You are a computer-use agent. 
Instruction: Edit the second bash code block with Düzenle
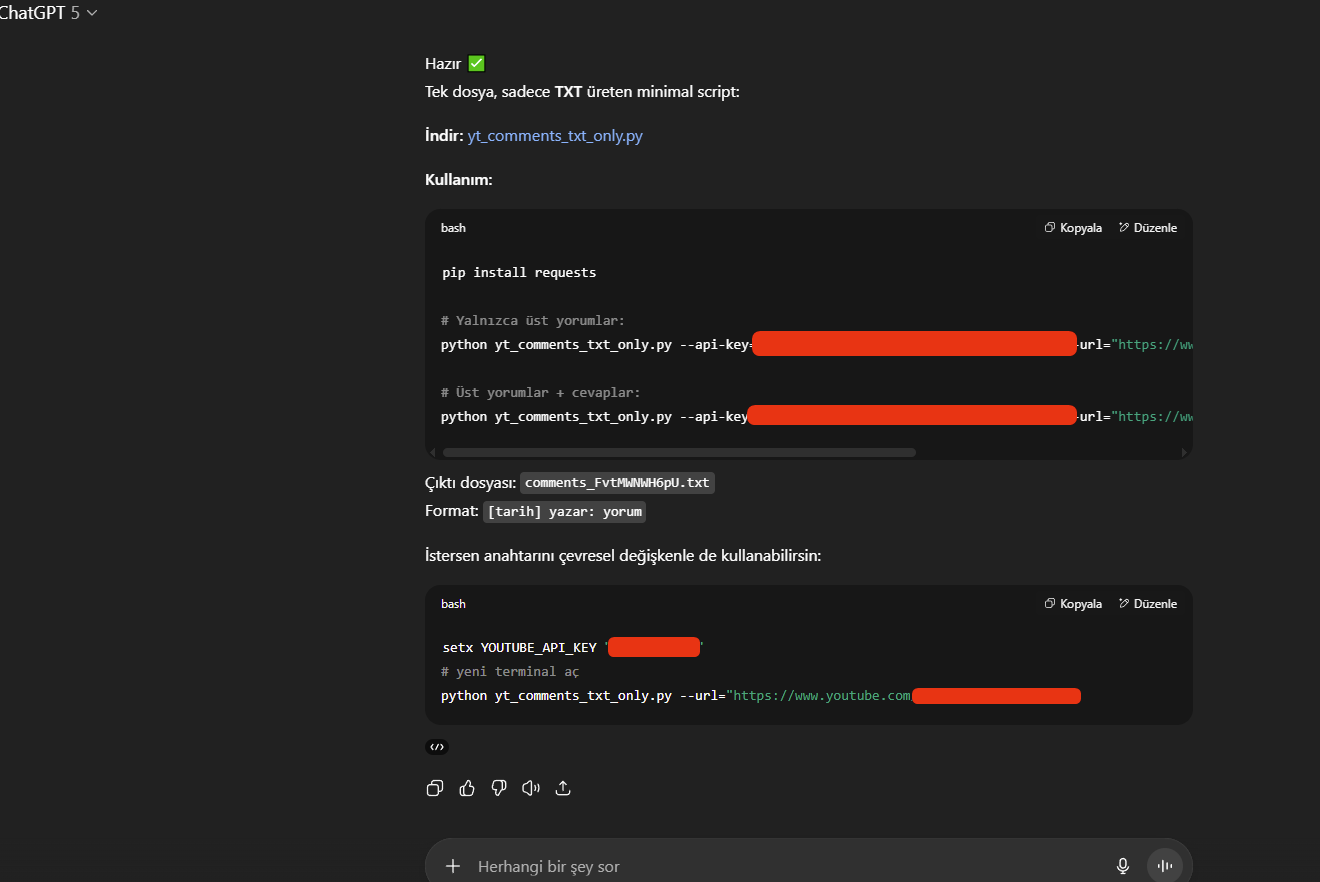[1148, 604]
